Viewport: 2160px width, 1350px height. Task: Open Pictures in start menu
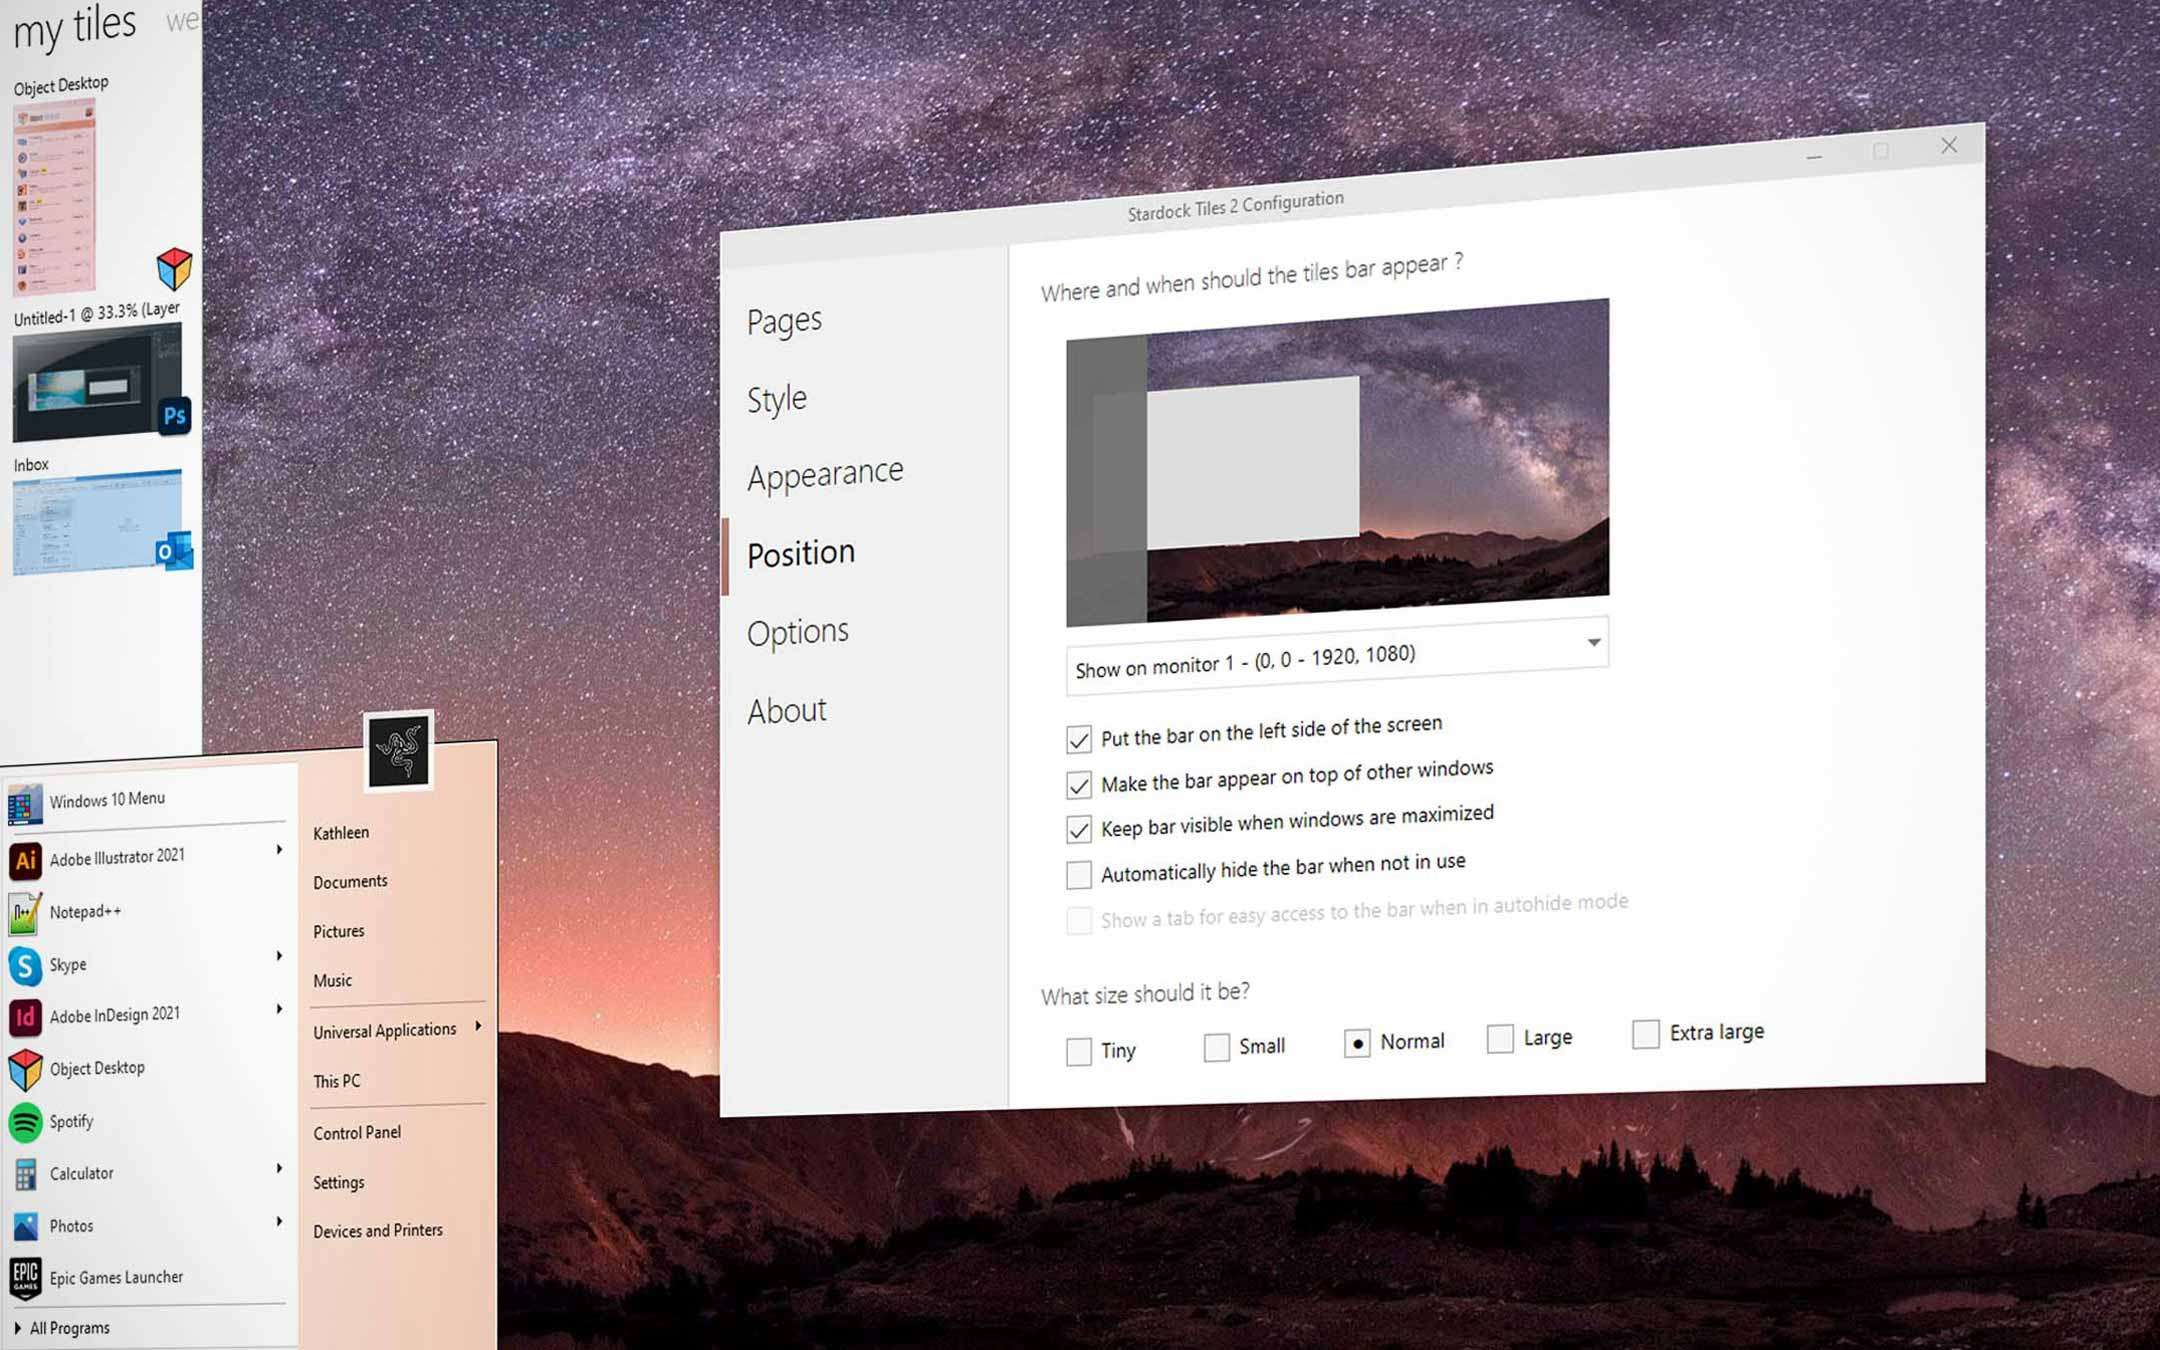pos(339,931)
